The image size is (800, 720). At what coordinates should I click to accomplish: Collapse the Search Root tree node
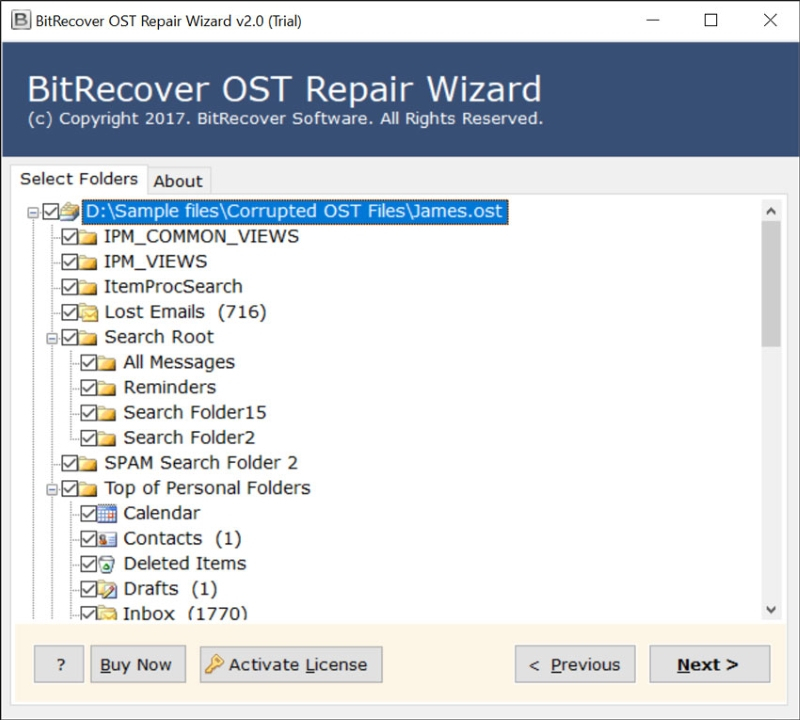click(52, 338)
